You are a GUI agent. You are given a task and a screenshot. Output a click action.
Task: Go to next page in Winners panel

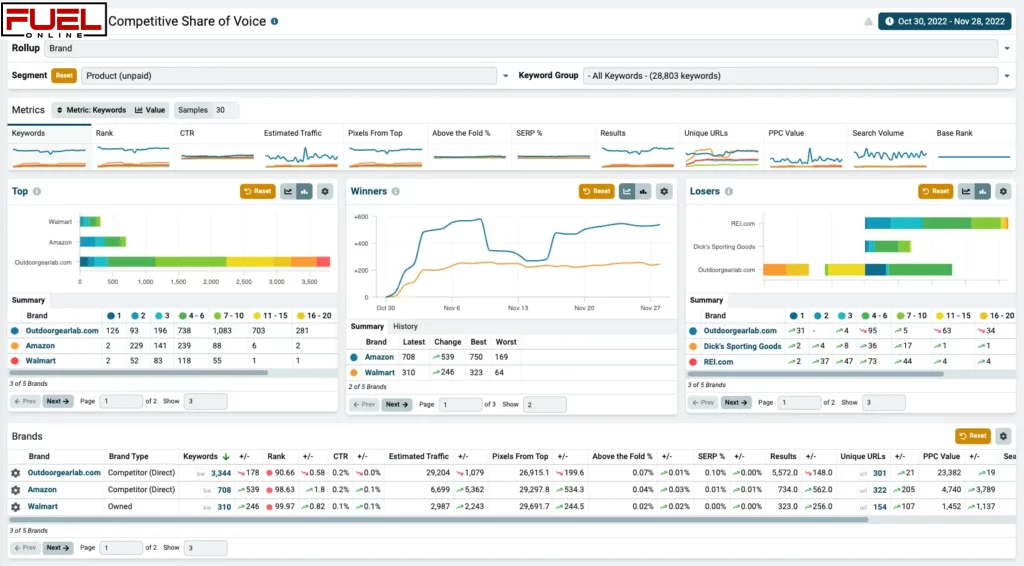(x=396, y=405)
